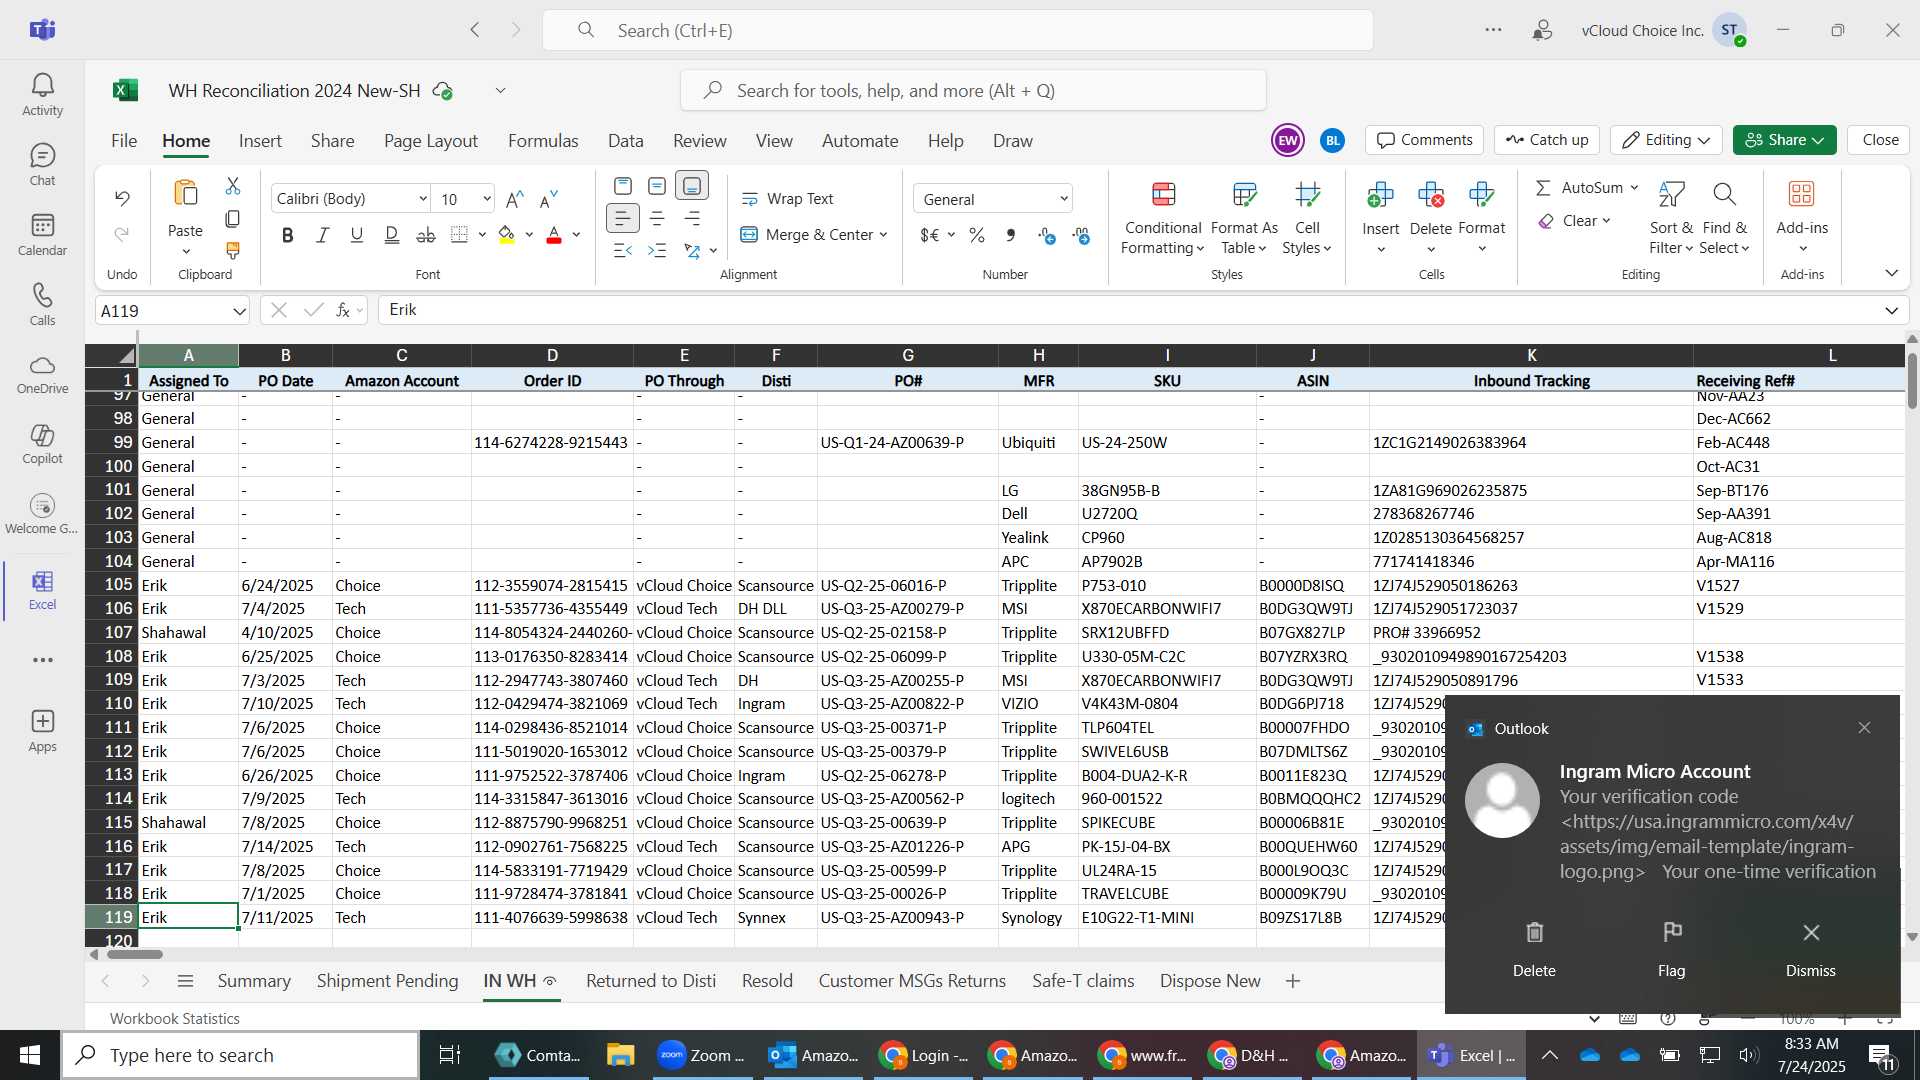1920x1080 pixels.
Task: Dismiss the Outlook notification
Action: pyautogui.click(x=1810, y=949)
